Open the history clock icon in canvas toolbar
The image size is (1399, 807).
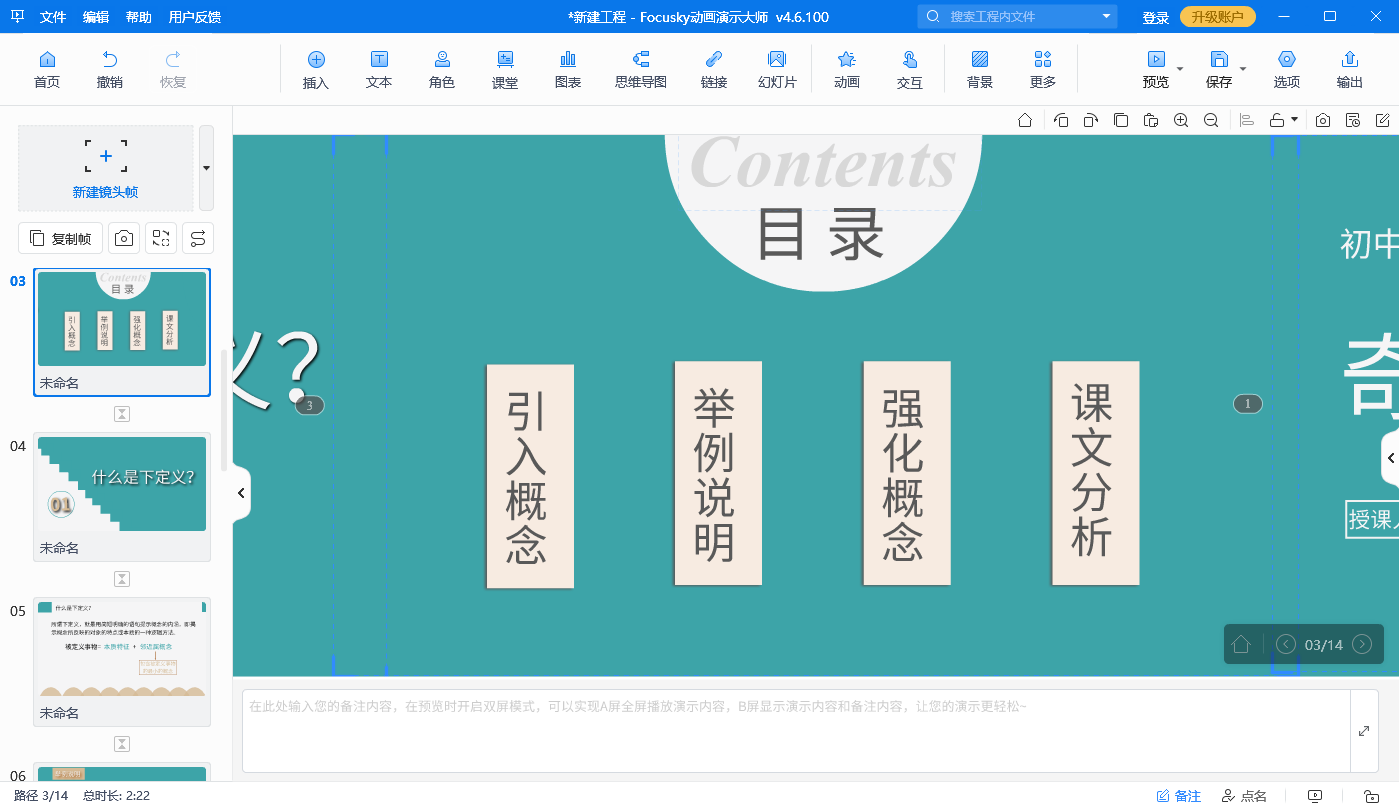[x=1353, y=120]
